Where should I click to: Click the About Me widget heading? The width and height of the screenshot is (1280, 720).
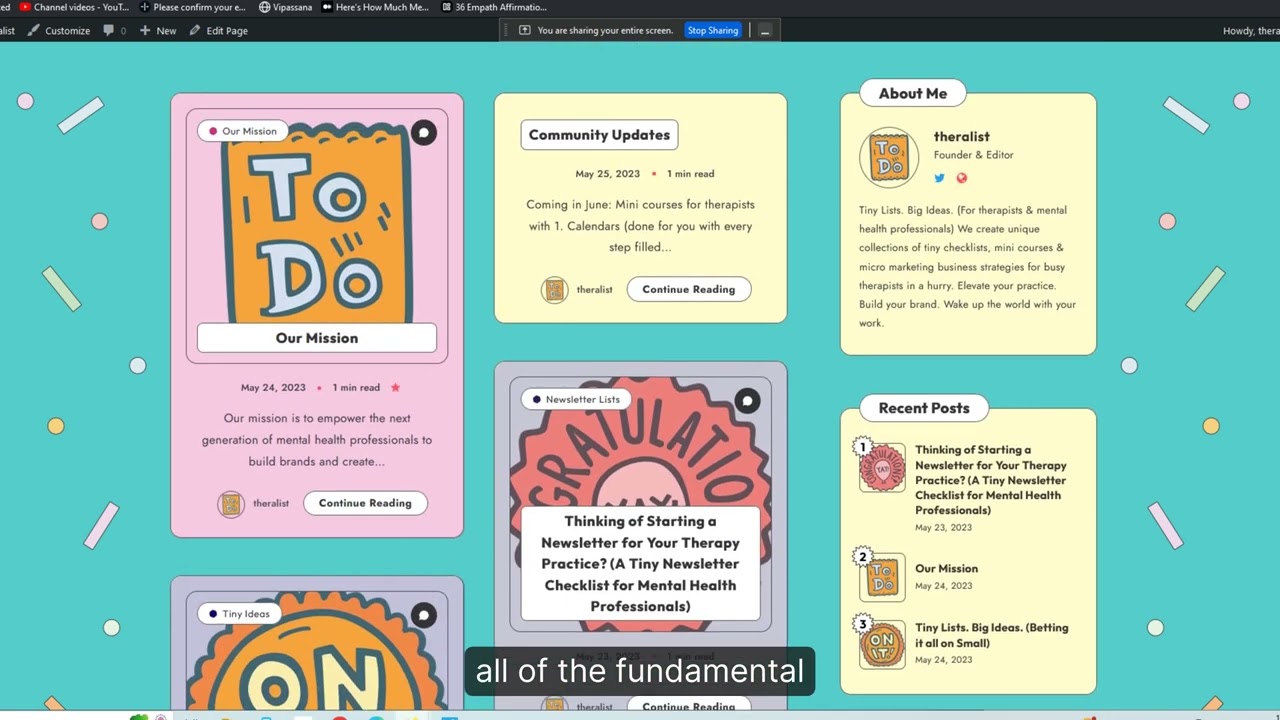point(913,93)
